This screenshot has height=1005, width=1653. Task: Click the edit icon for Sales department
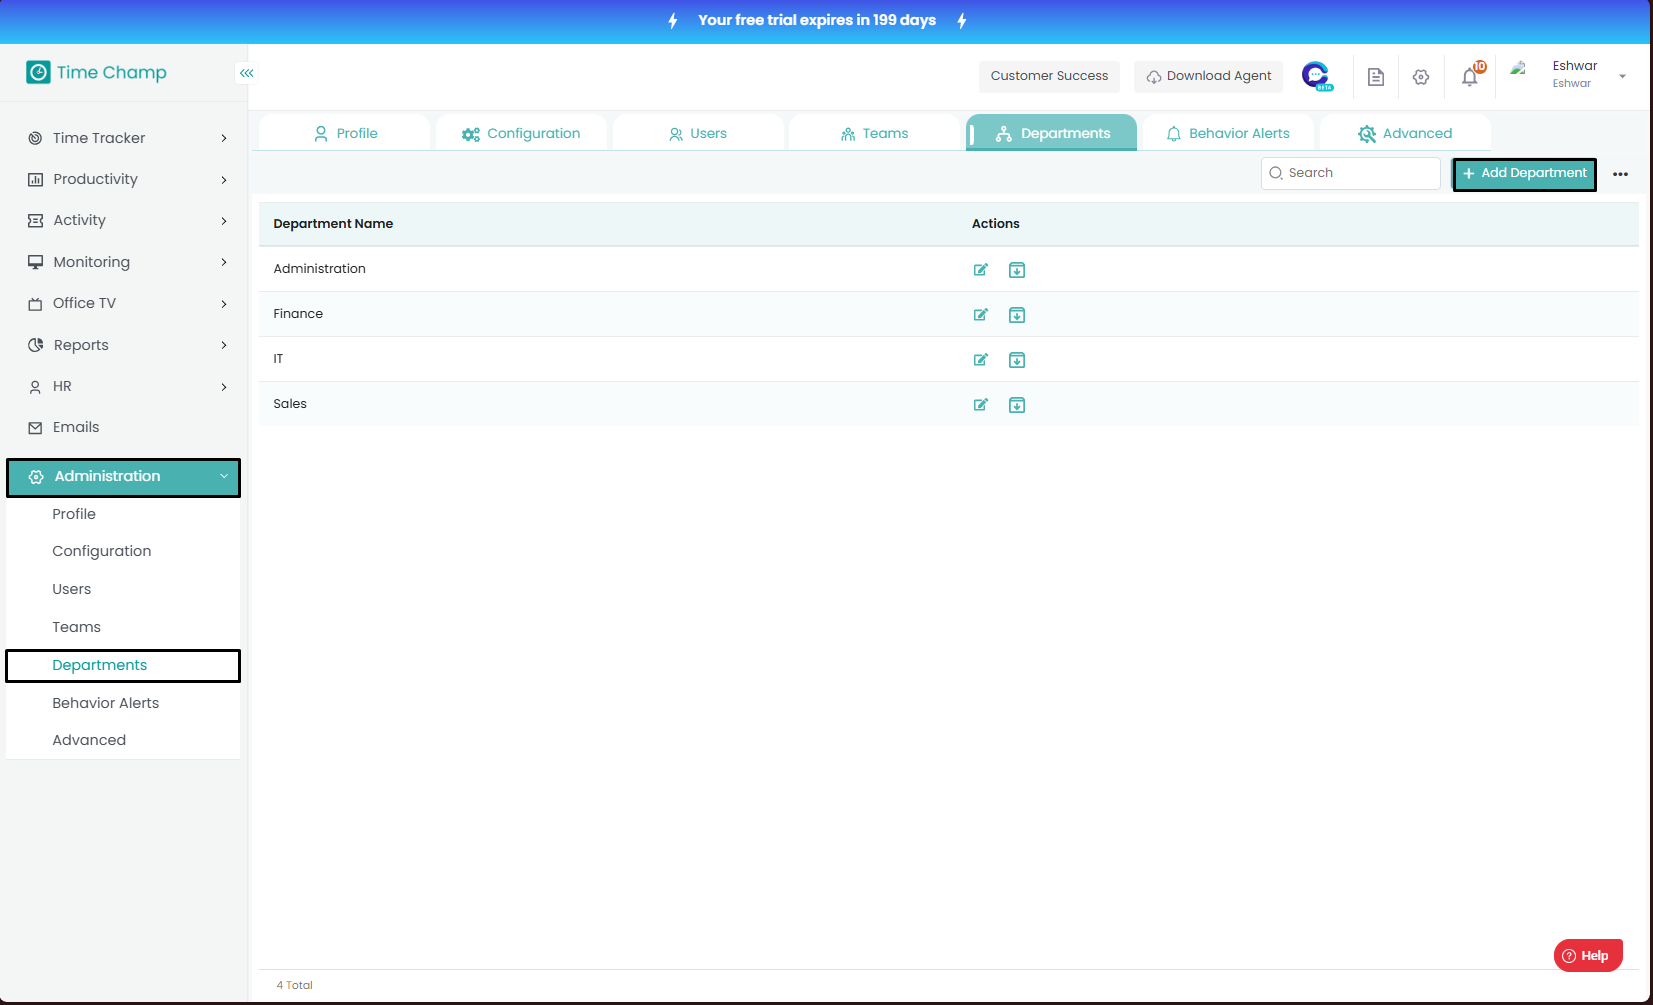[980, 405]
